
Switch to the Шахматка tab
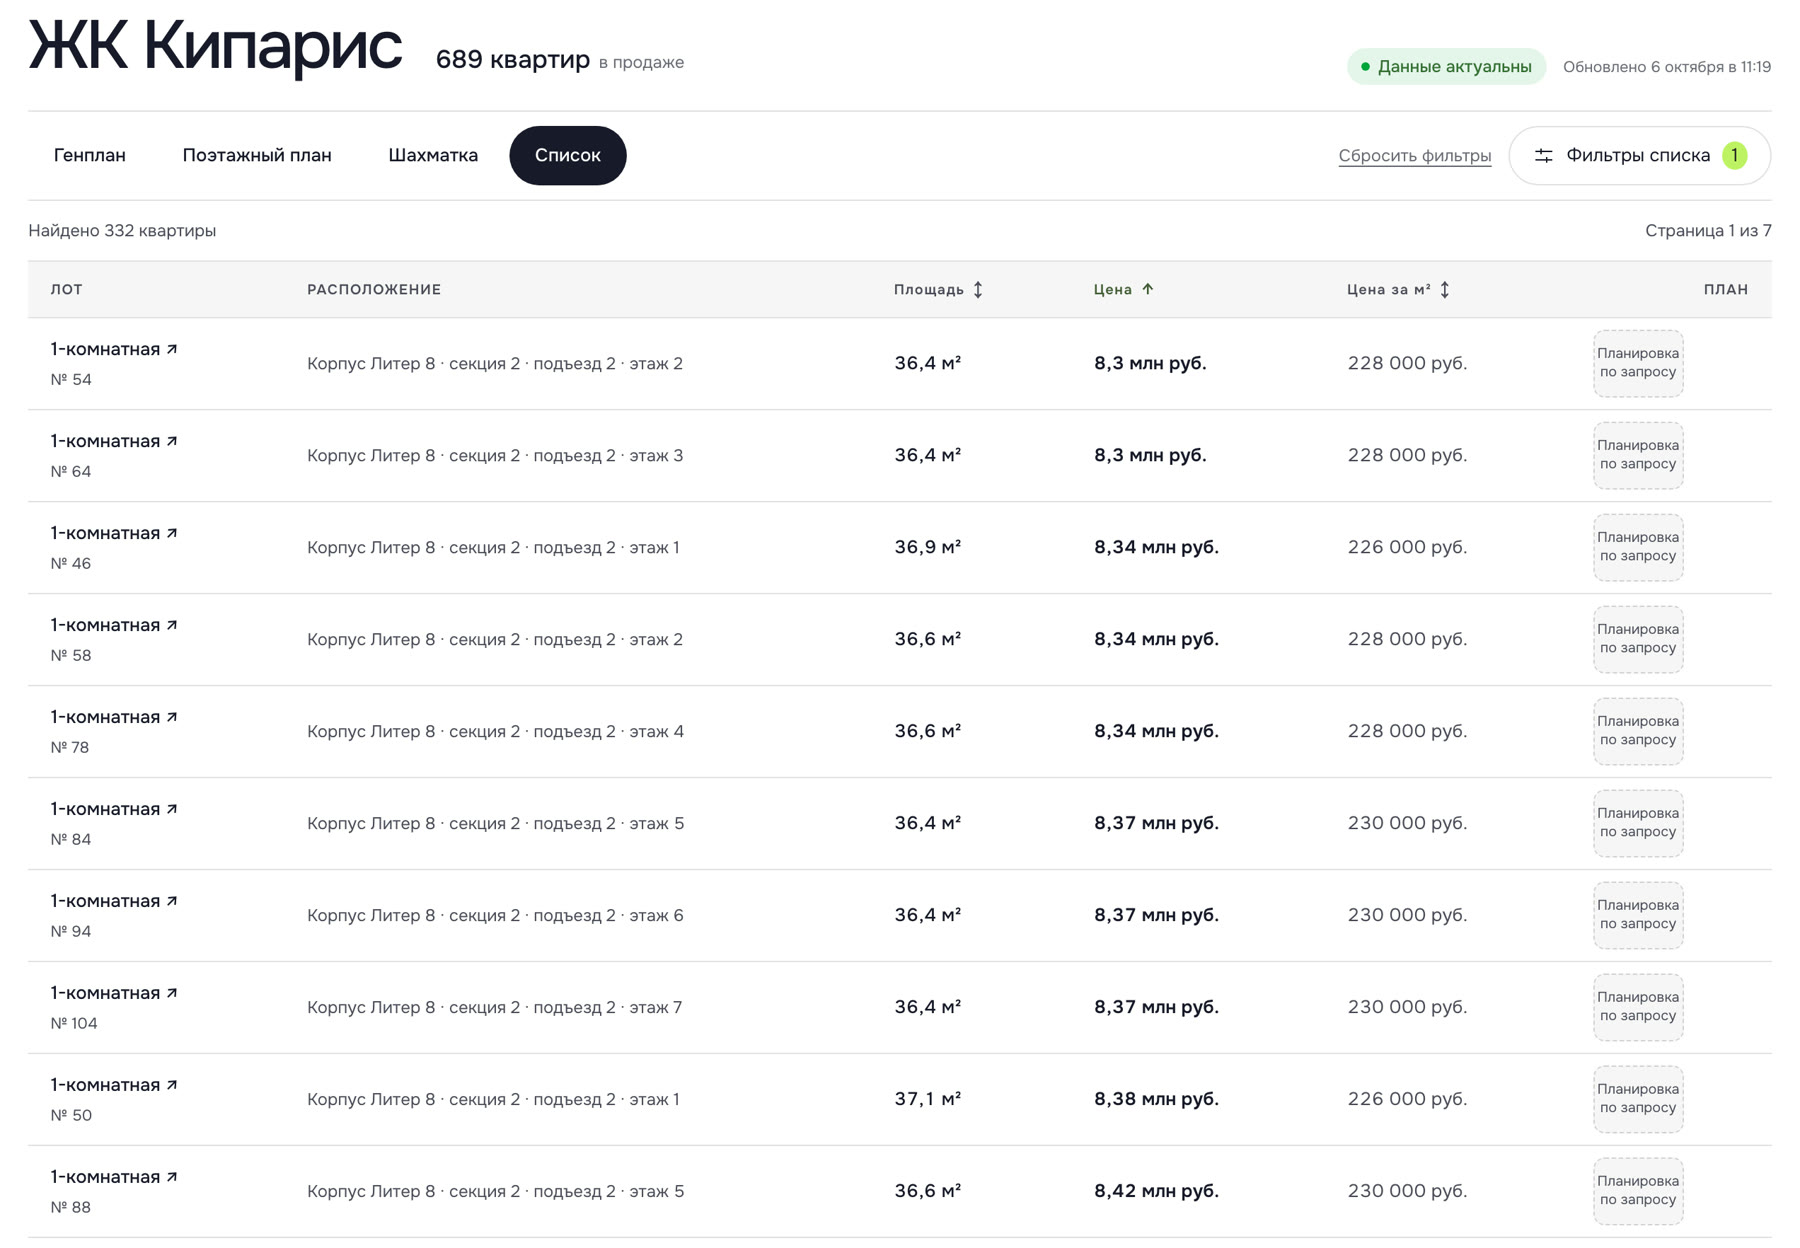pos(433,155)
